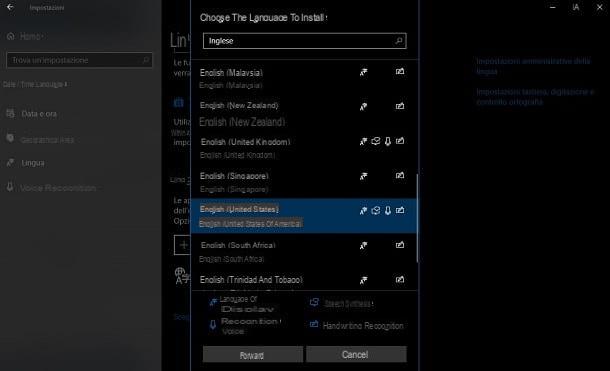This screenshot has height=371, width=610.
Task: Click the microphone icon beside Voice Recognition
Action: pos(10,187)
